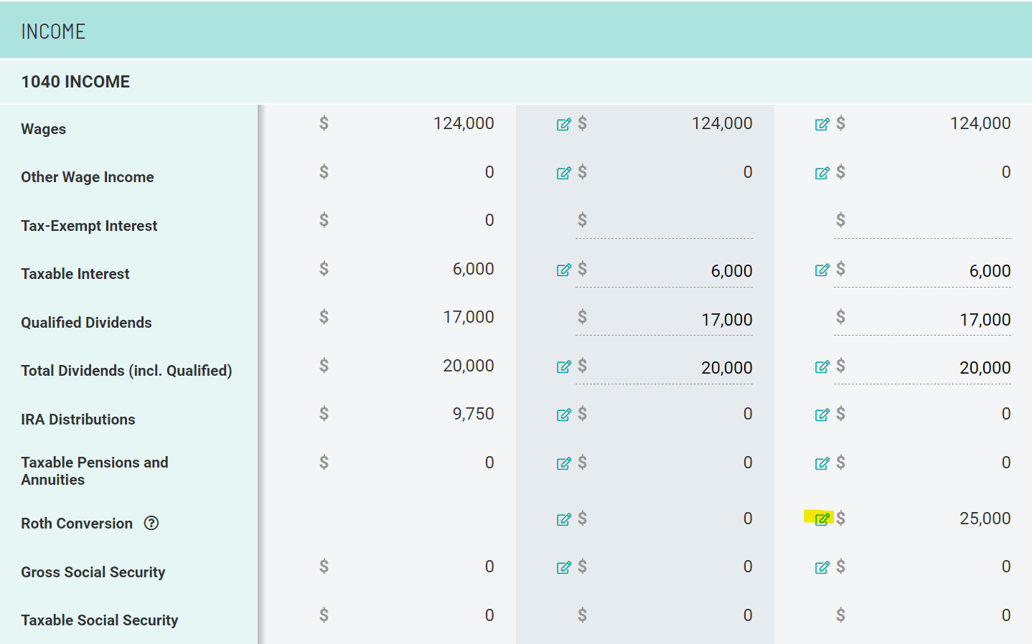
Task: Open the IRA Distributions editor, right column
Action: 822,415
